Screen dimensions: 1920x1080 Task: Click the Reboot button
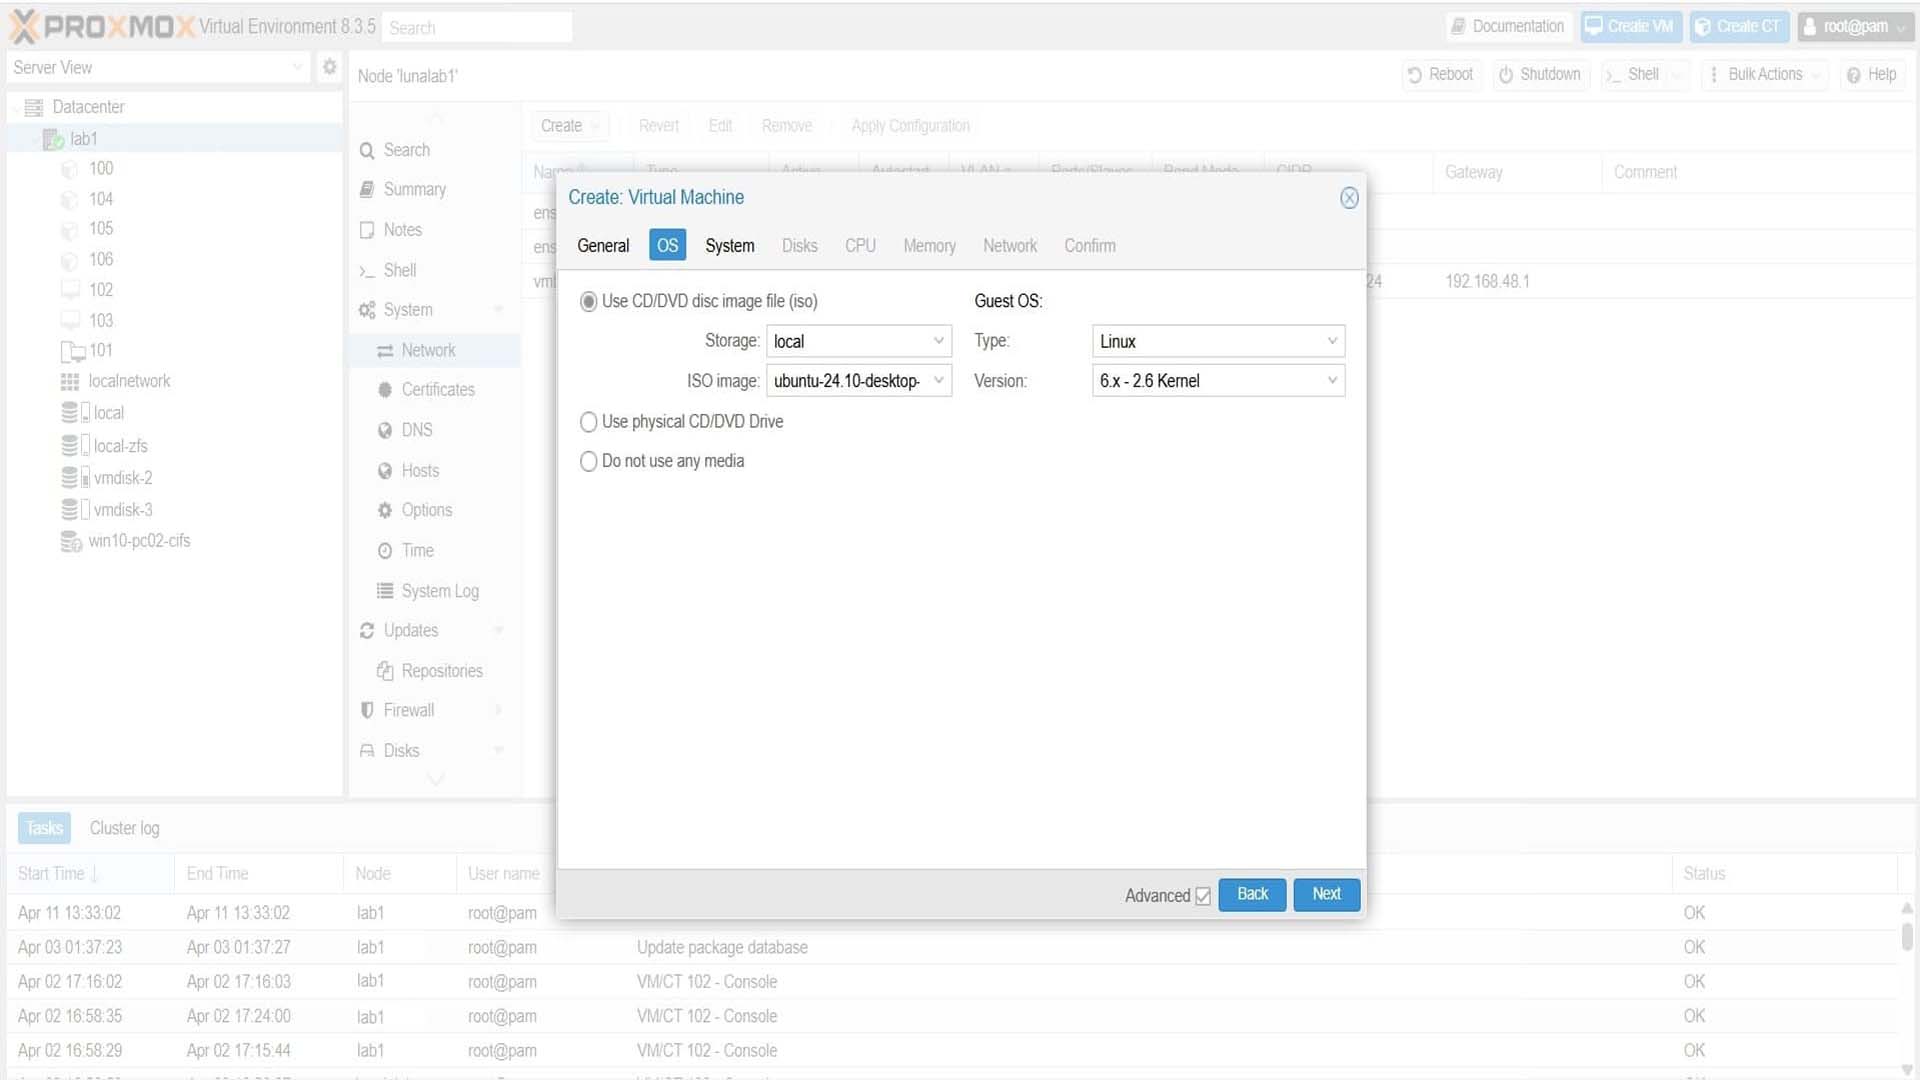(1440, 75)
